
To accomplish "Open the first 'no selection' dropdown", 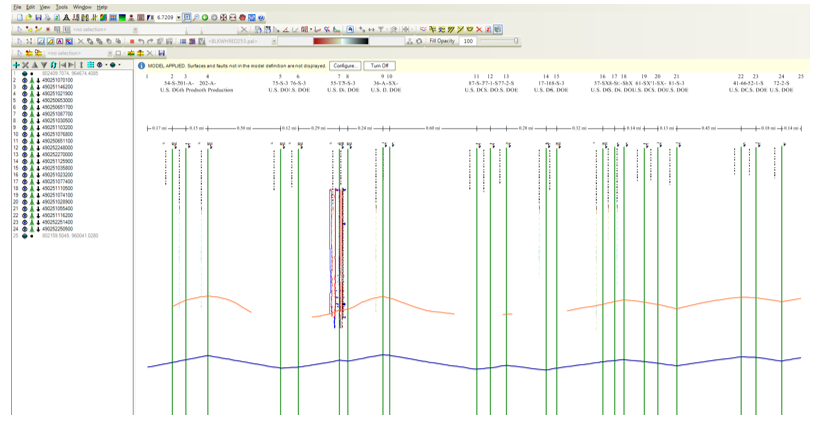I will (136, 29).
